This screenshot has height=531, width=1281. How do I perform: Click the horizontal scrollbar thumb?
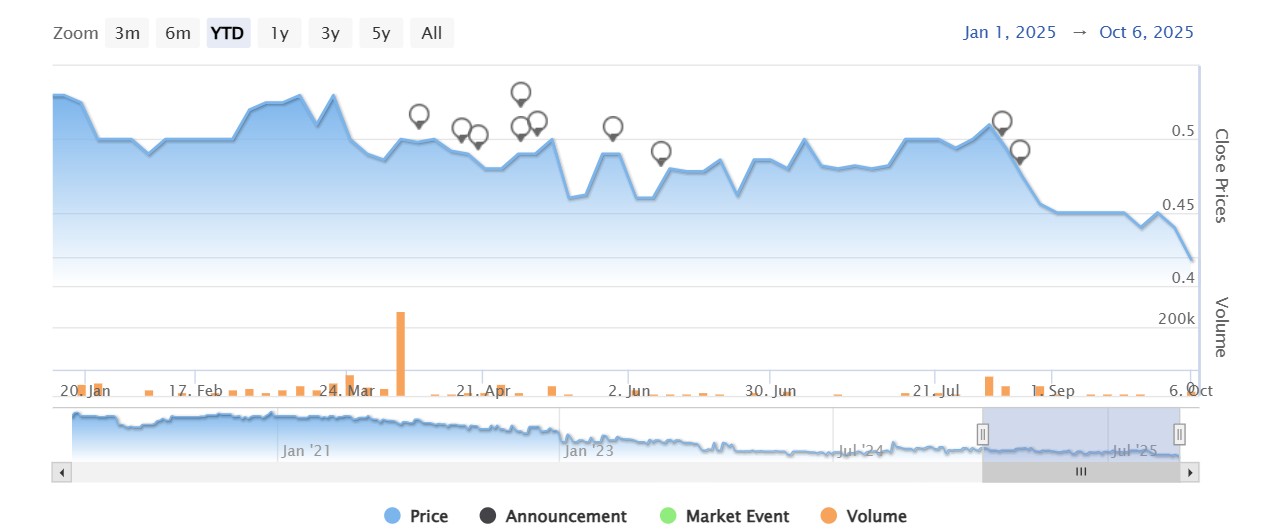click(x=1080, y=472)
